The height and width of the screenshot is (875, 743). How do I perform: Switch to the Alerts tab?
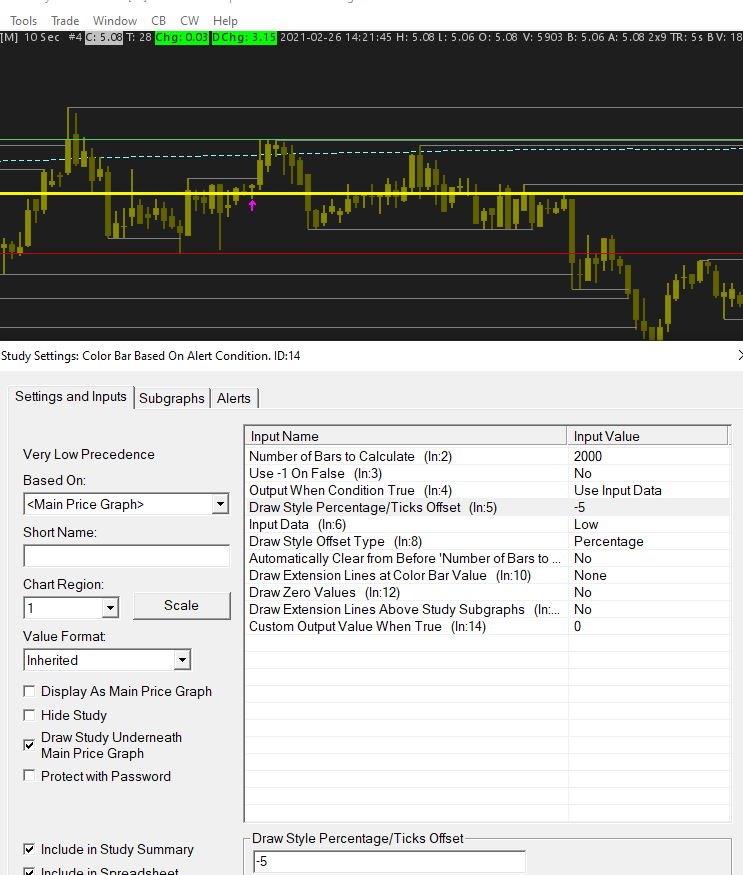click(234, 398)
